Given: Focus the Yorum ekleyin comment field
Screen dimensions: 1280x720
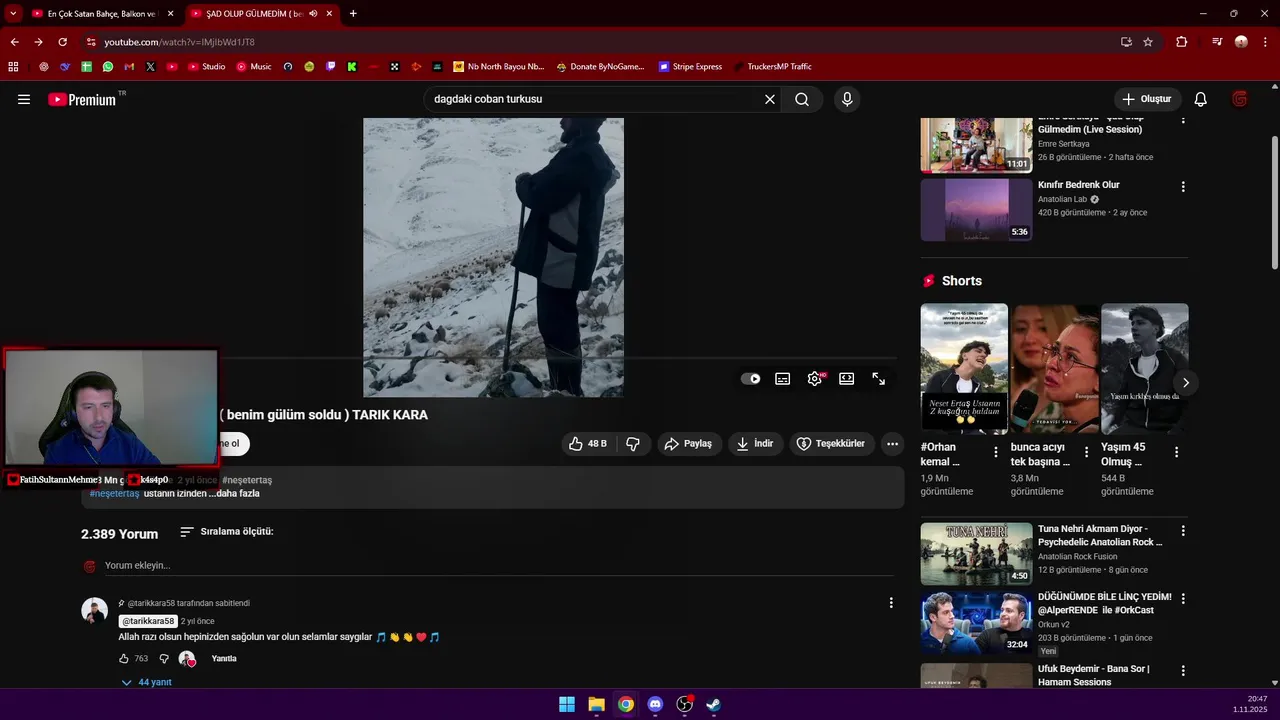Looking at the screenshot, I should pyautogui.click(x=498, y=566).
